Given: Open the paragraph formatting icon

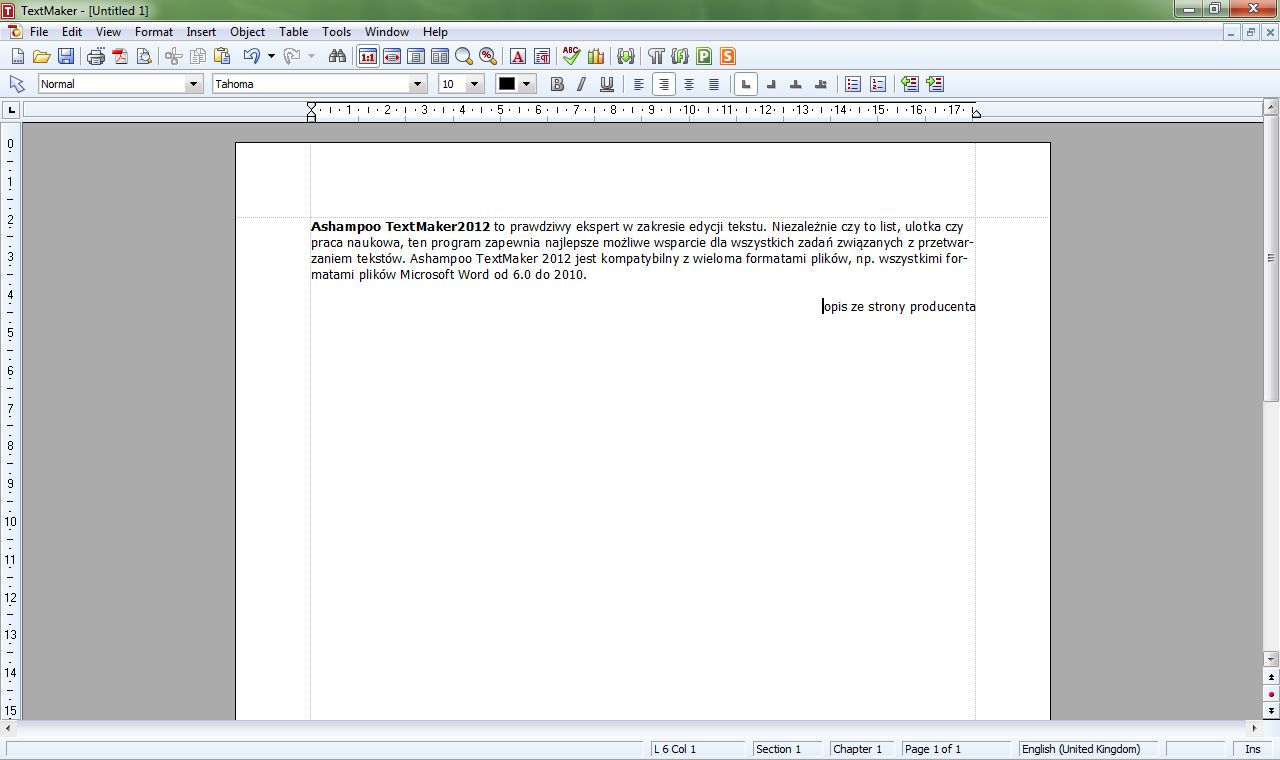Looking at the screenshot, I should click(x=542, y=57).
